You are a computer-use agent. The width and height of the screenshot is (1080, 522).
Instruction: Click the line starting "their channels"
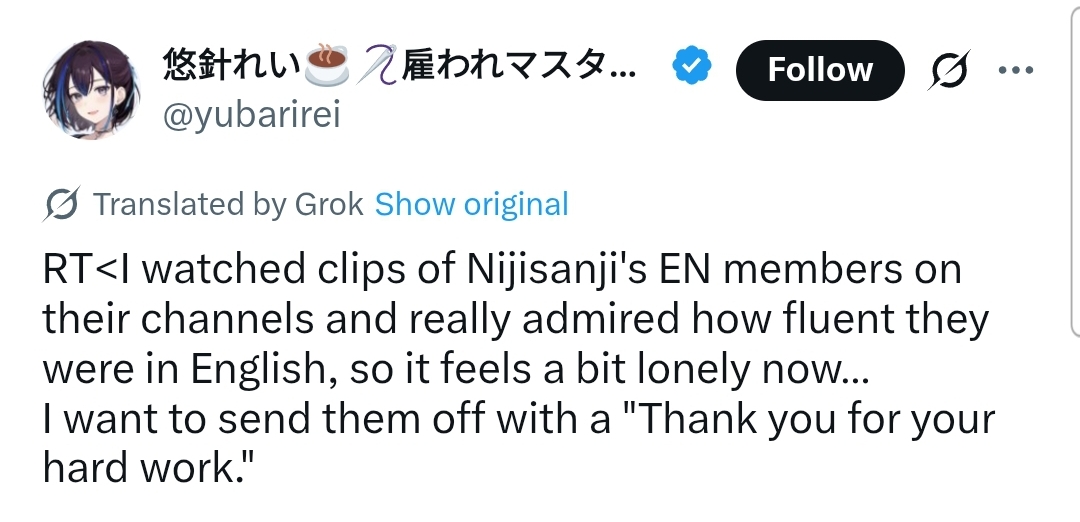(514, 320)
